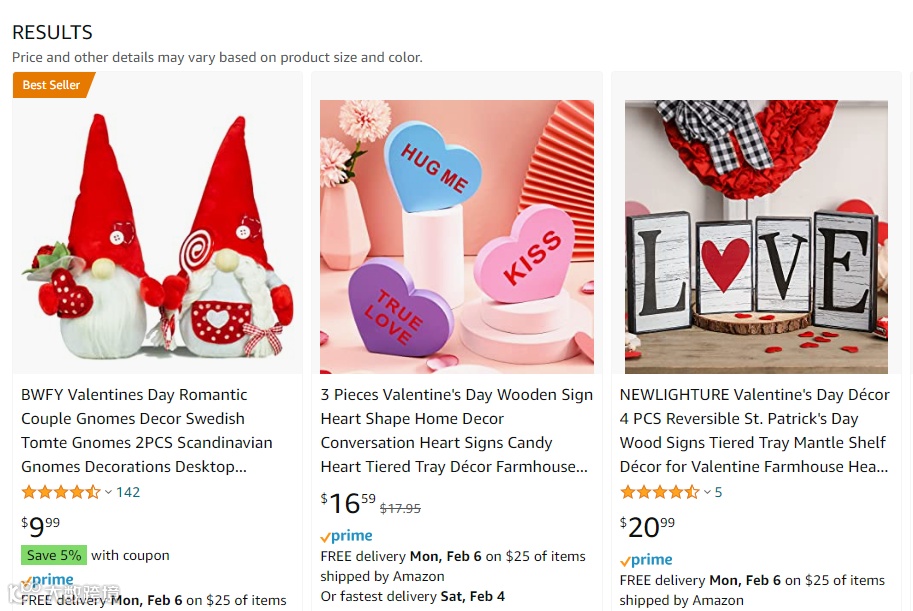Expand rating breakdown chevron beside 5 reviews
Viewport: 913px width, 611px height.
click(707, 492)
